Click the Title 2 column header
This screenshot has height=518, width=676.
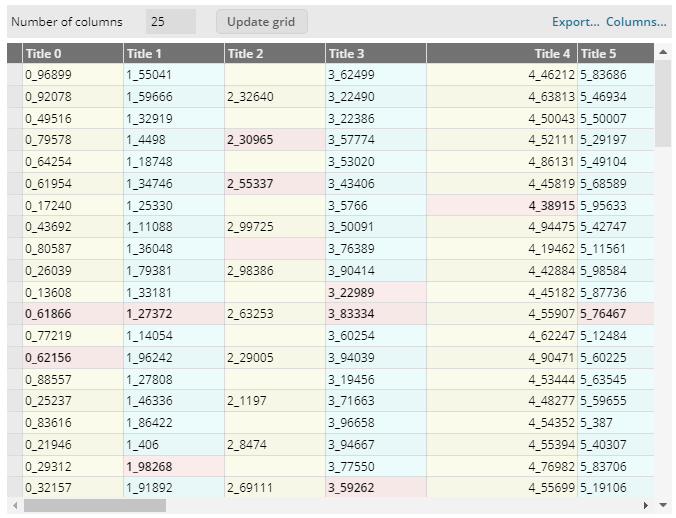274,54
